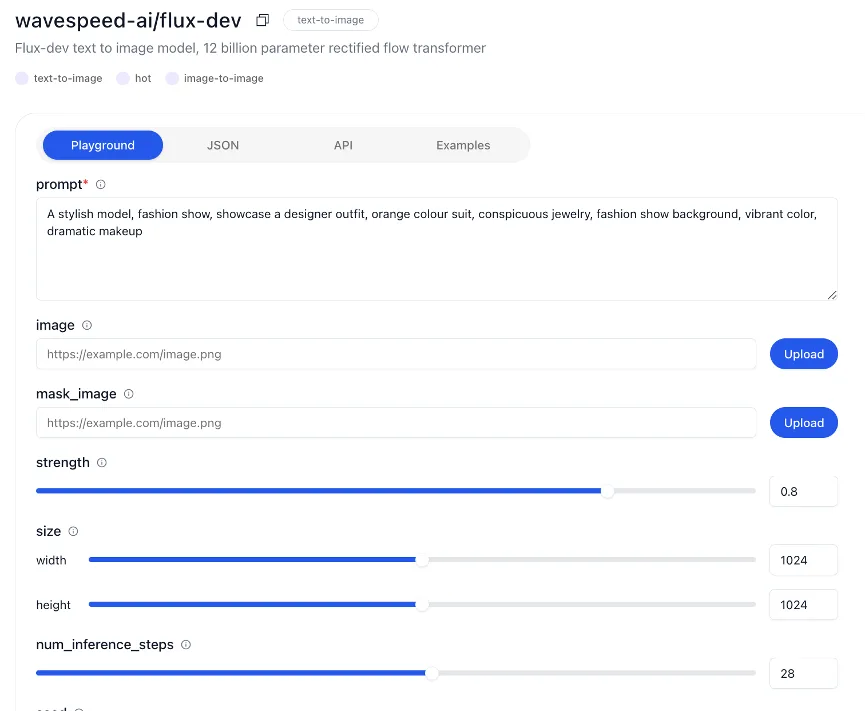Edit the width value 1024
The image size is (866, 712).
[x=804, y=560]
